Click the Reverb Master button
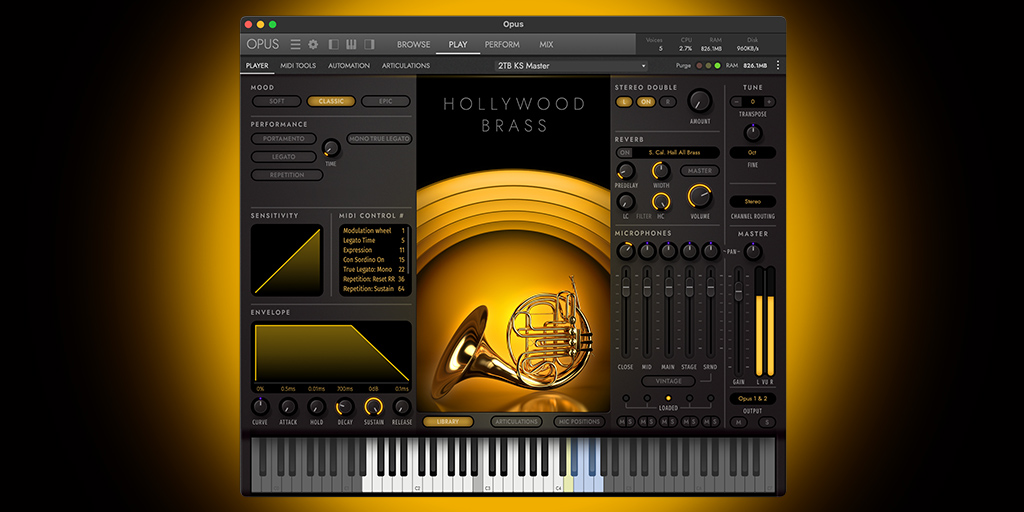This screenshot has width=1024, height=512. click(x=699, y=170)
